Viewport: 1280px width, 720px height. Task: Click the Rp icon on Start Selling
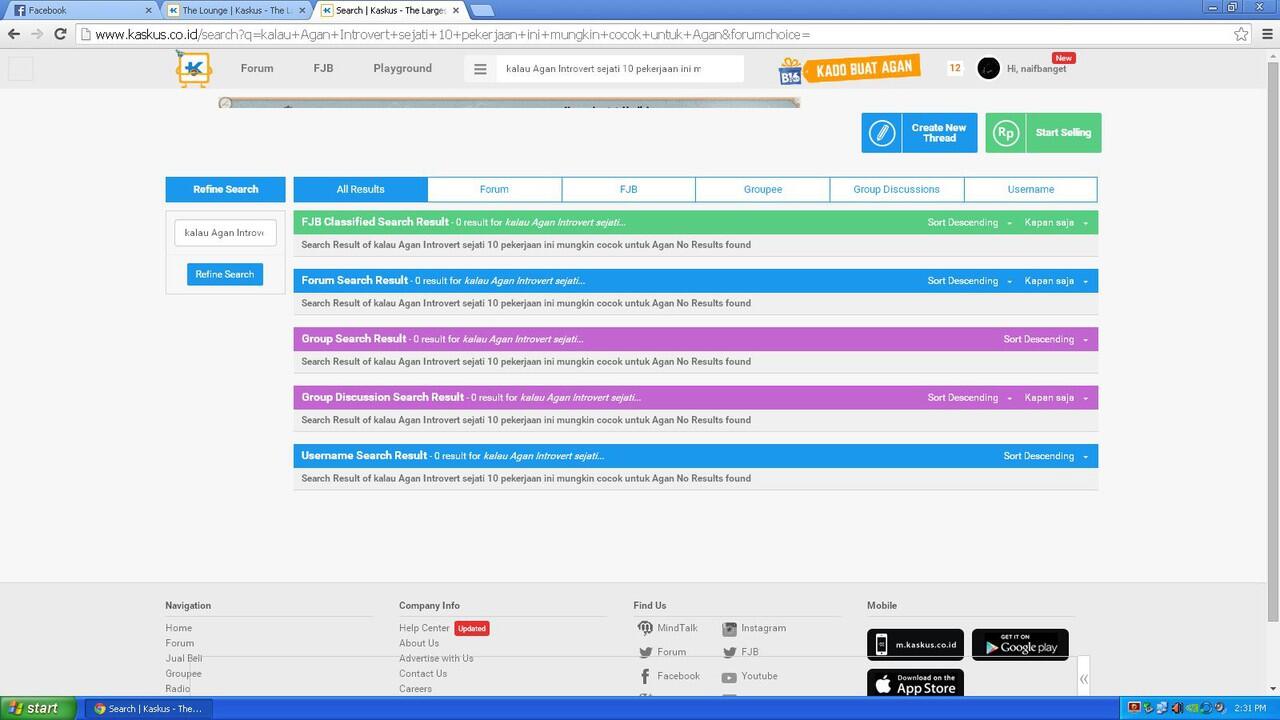pos(1006,133)
